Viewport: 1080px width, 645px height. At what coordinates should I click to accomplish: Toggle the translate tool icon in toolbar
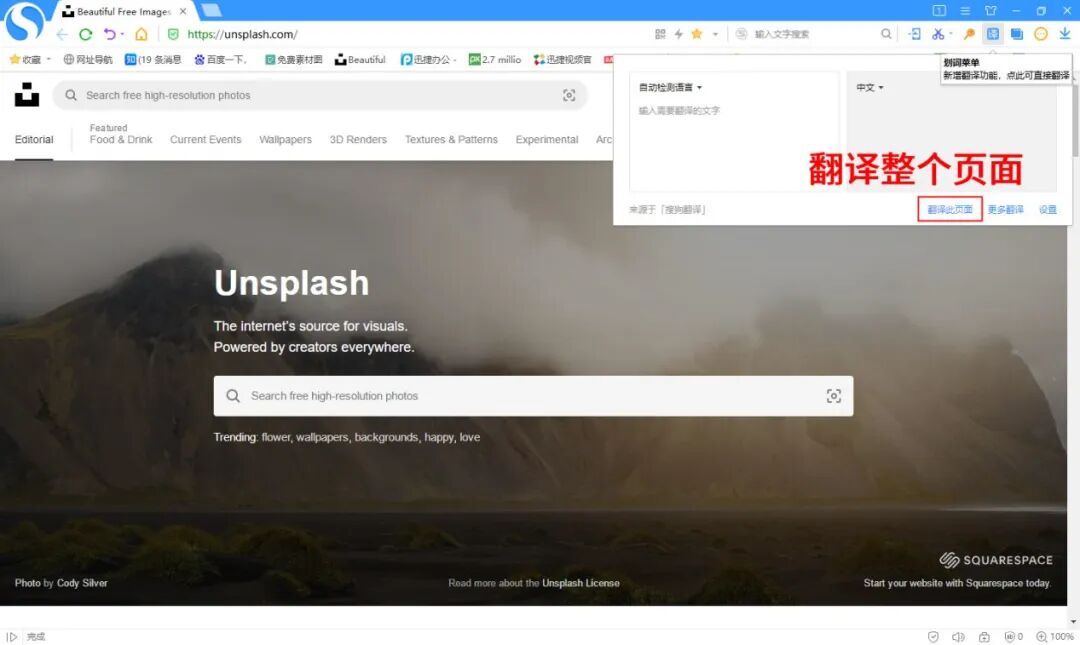993,34
